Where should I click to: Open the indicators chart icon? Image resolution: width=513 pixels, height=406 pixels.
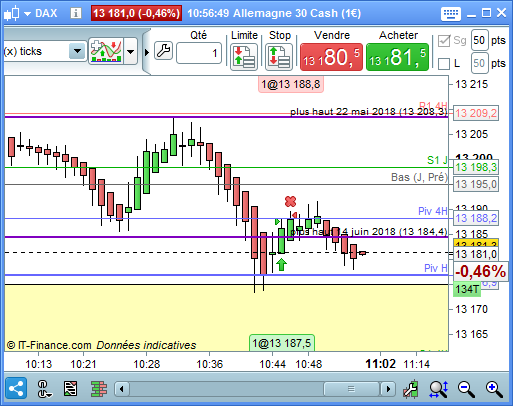coord(106,51)
